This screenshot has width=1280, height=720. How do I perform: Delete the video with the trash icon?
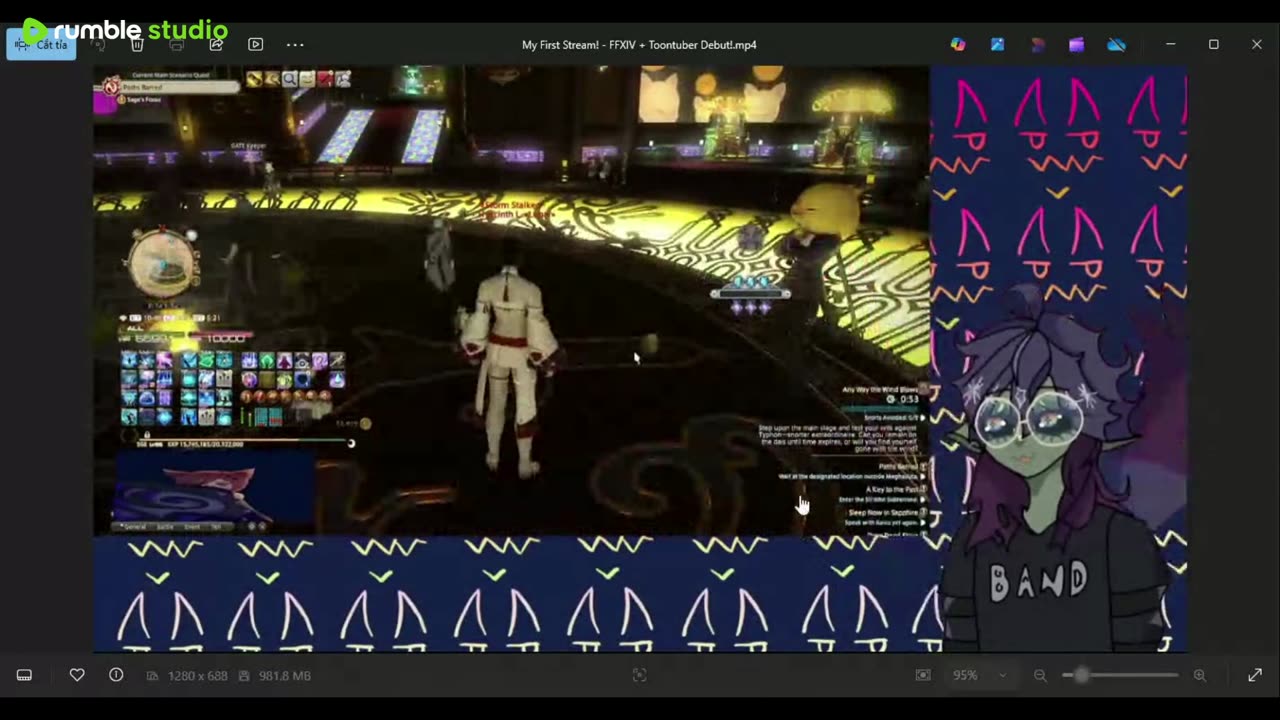tap(137, 45)
